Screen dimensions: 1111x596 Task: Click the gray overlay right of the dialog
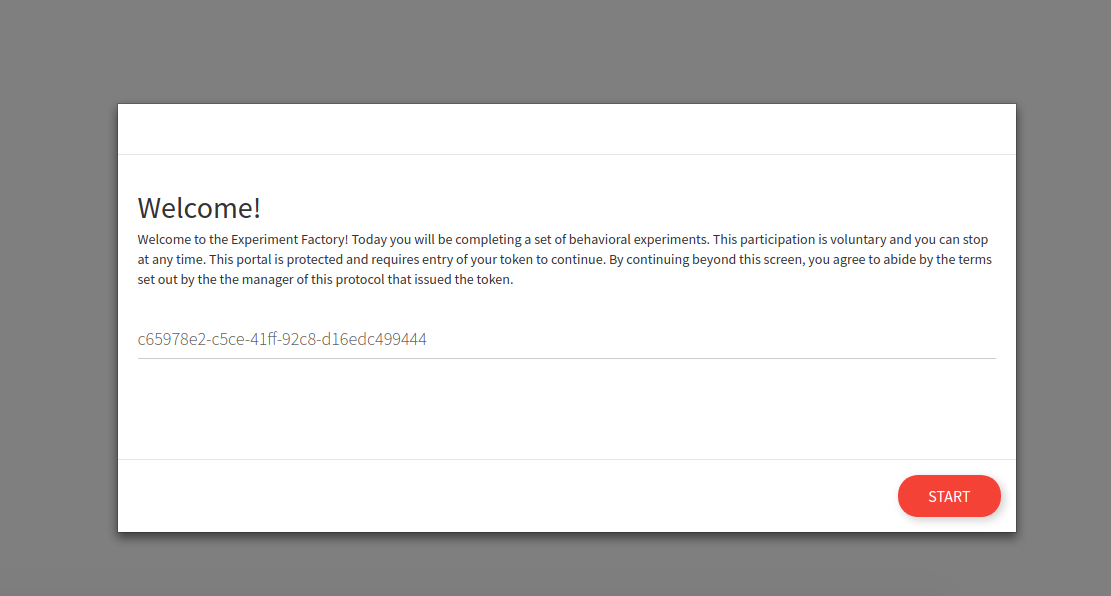tap(1064, 317)
